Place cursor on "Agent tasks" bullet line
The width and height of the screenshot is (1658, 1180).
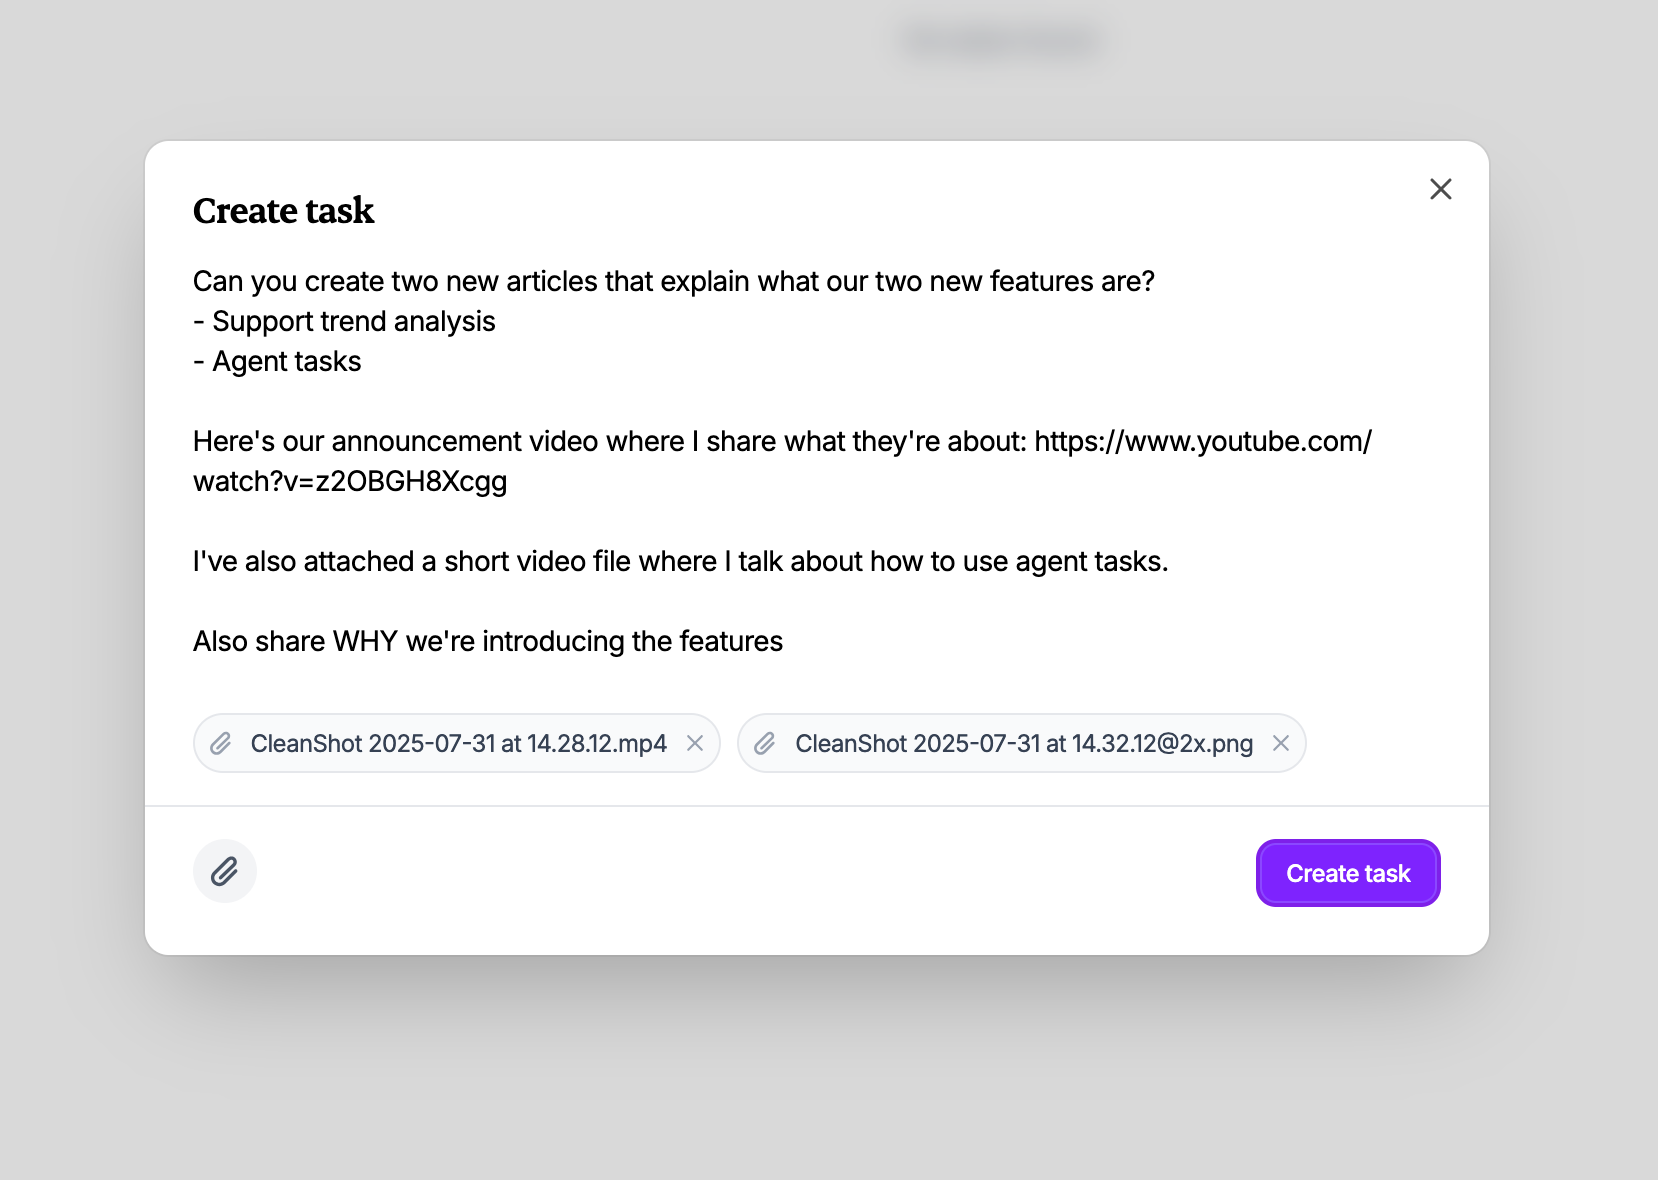click(x=286, y=361)
